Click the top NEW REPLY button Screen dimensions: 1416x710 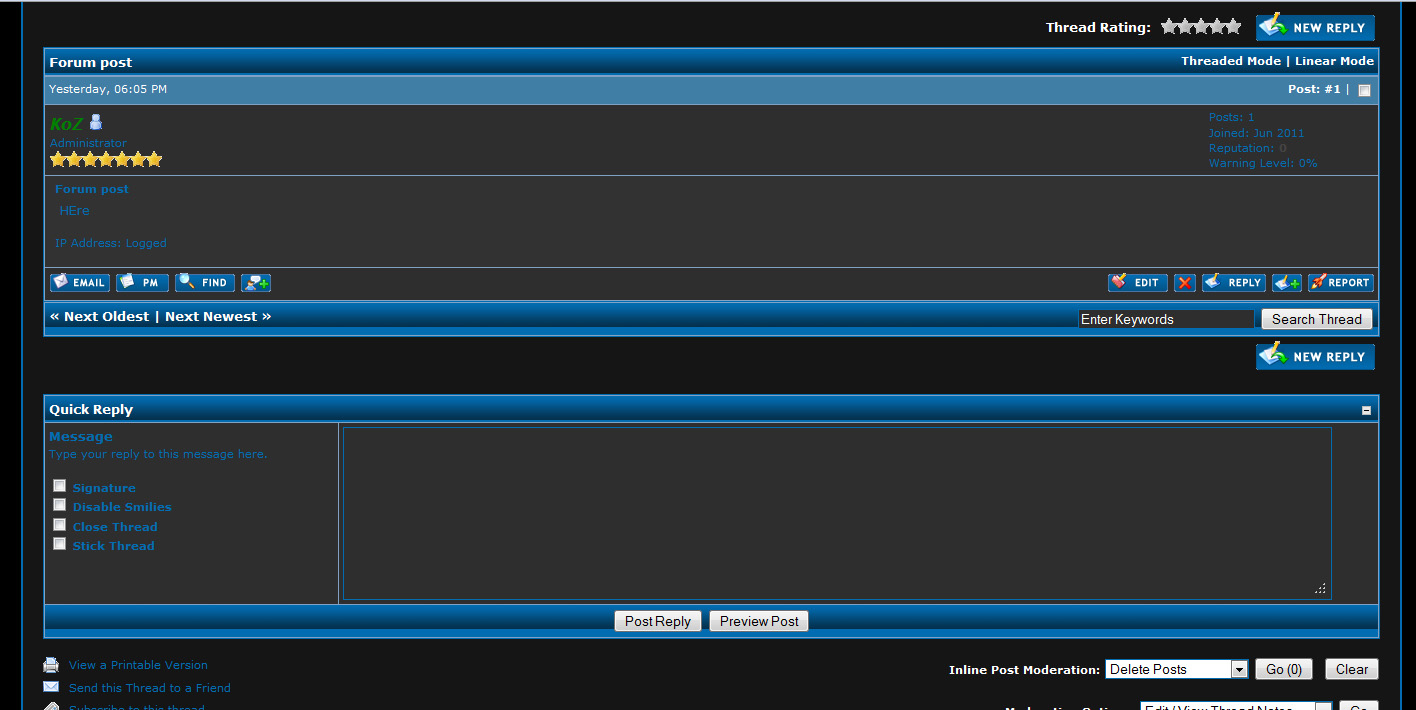point(1315,28)
